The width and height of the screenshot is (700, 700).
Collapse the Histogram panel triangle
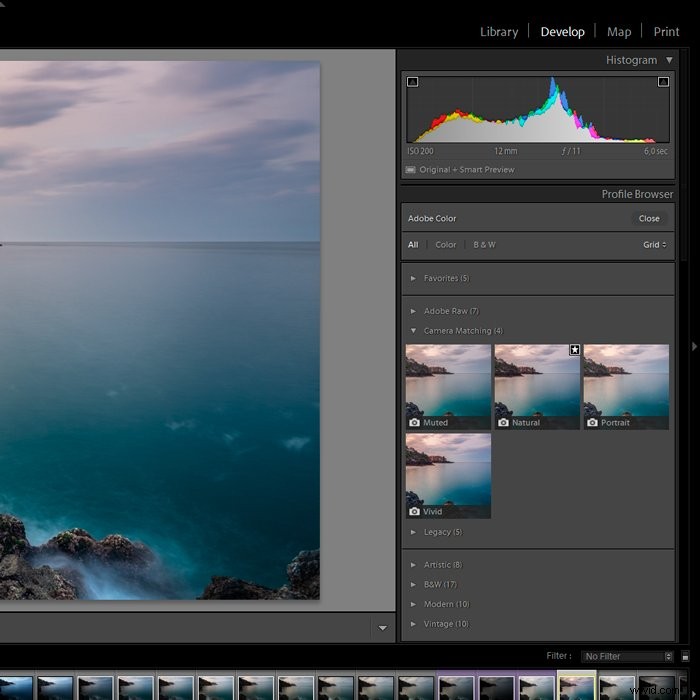click(669, 60)
